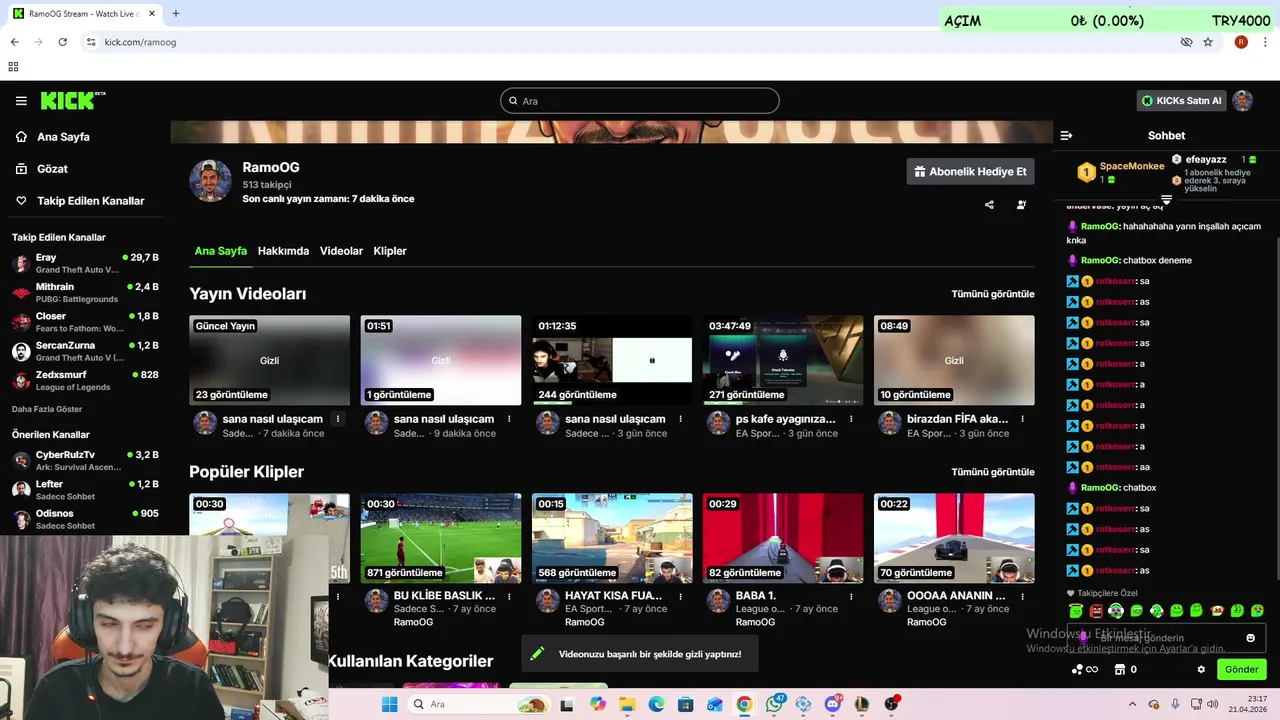Collapse the Sohbet chat panel
The image size is (1280, 720).
coord(1066,135)
